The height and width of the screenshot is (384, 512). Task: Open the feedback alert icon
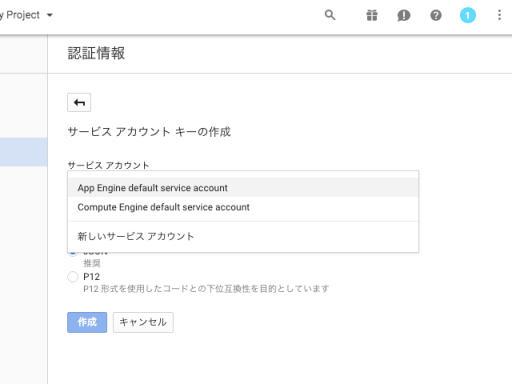tap(404, 15)
